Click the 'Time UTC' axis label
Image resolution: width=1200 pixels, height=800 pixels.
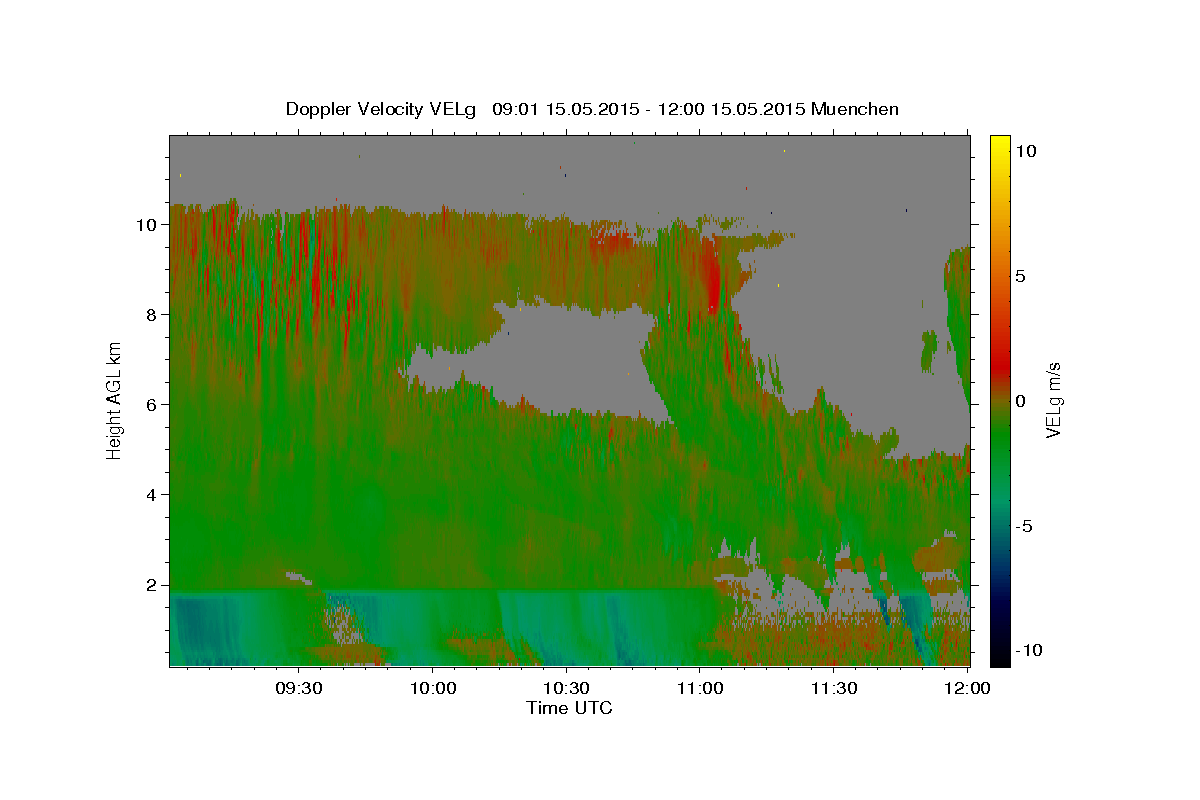569,709
